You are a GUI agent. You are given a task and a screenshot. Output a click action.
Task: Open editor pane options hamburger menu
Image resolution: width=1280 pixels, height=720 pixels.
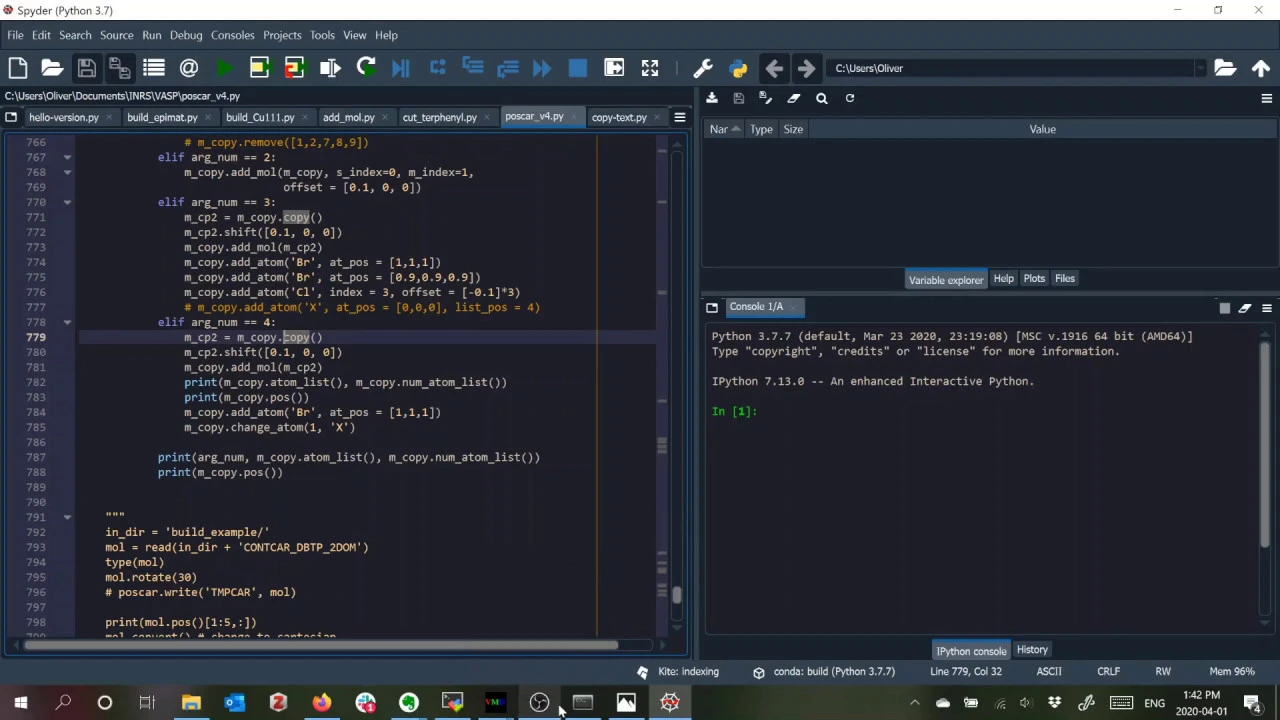(x=679, y=117)
